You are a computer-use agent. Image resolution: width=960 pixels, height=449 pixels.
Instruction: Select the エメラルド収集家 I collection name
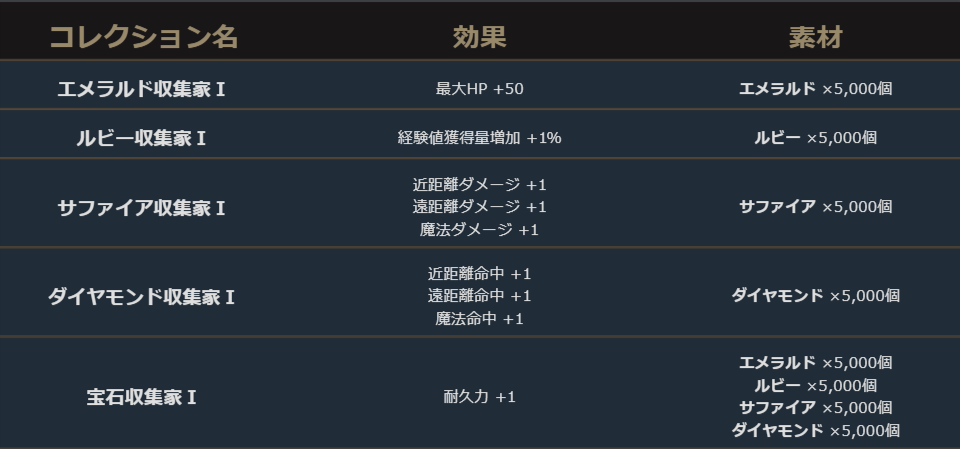tap(141, 88)
